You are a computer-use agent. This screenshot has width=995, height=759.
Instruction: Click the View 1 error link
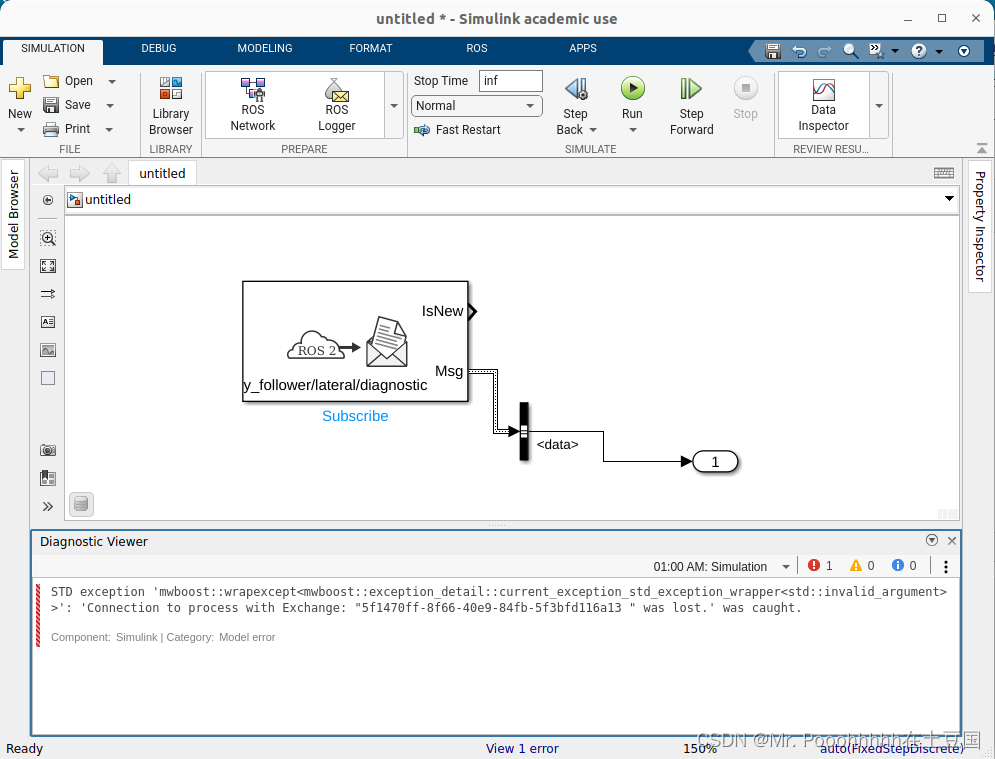[x=522, y=748]
